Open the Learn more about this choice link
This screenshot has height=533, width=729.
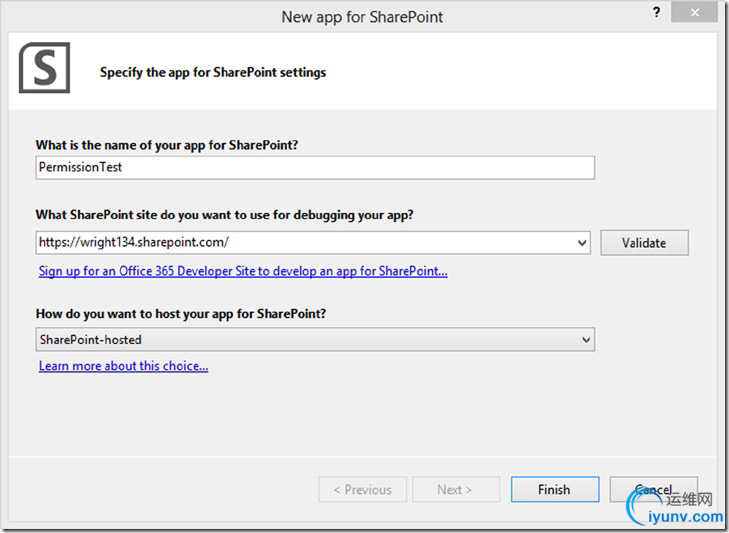click(x=123, y=366)
